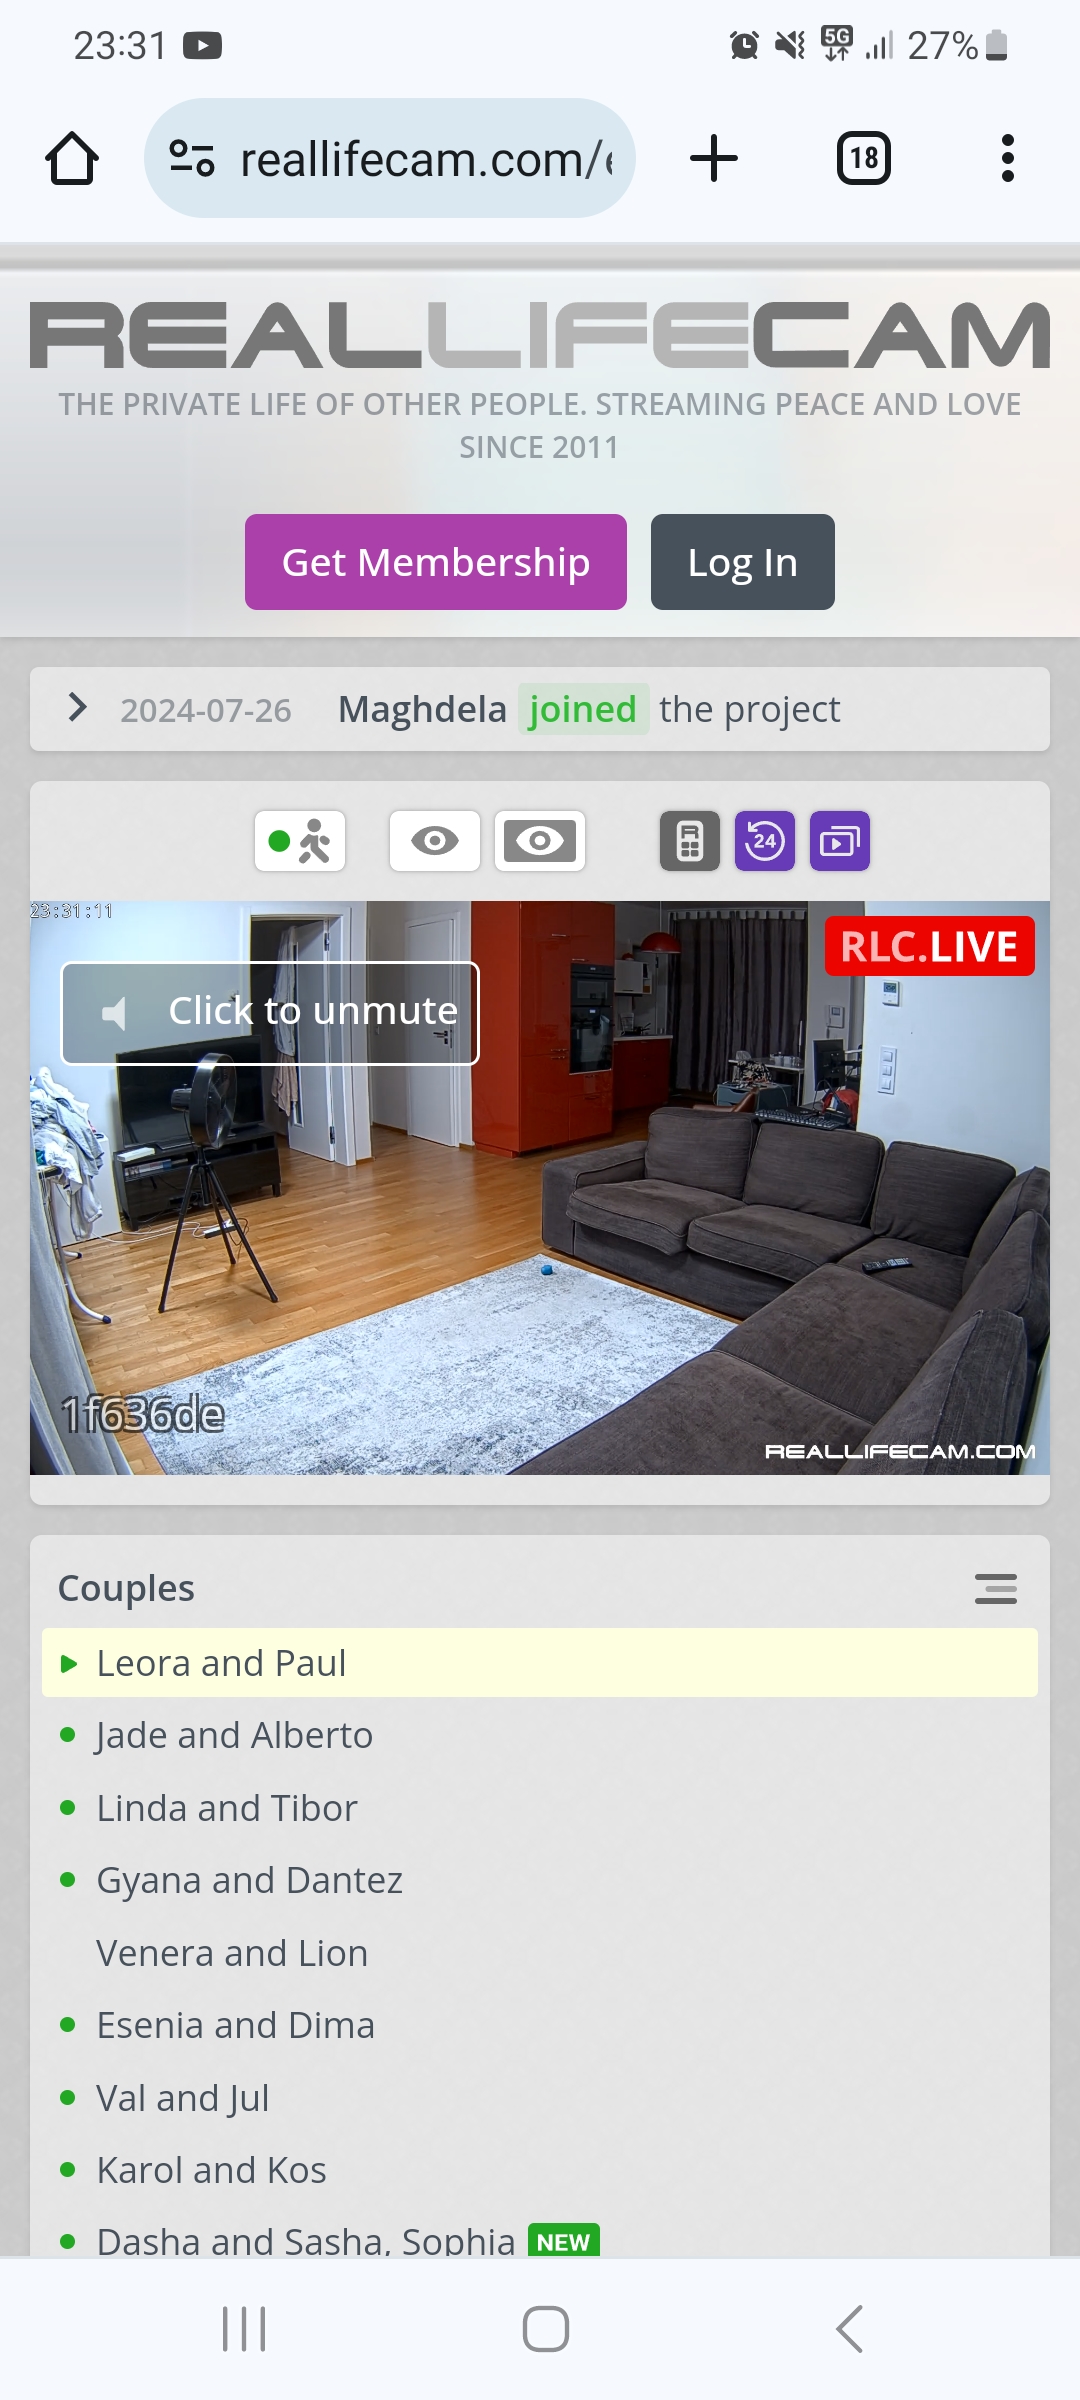Screen dimensions: 1080x2400
Task: Click the RLC.LIVE badge
Action: click(x=930, y=946)
